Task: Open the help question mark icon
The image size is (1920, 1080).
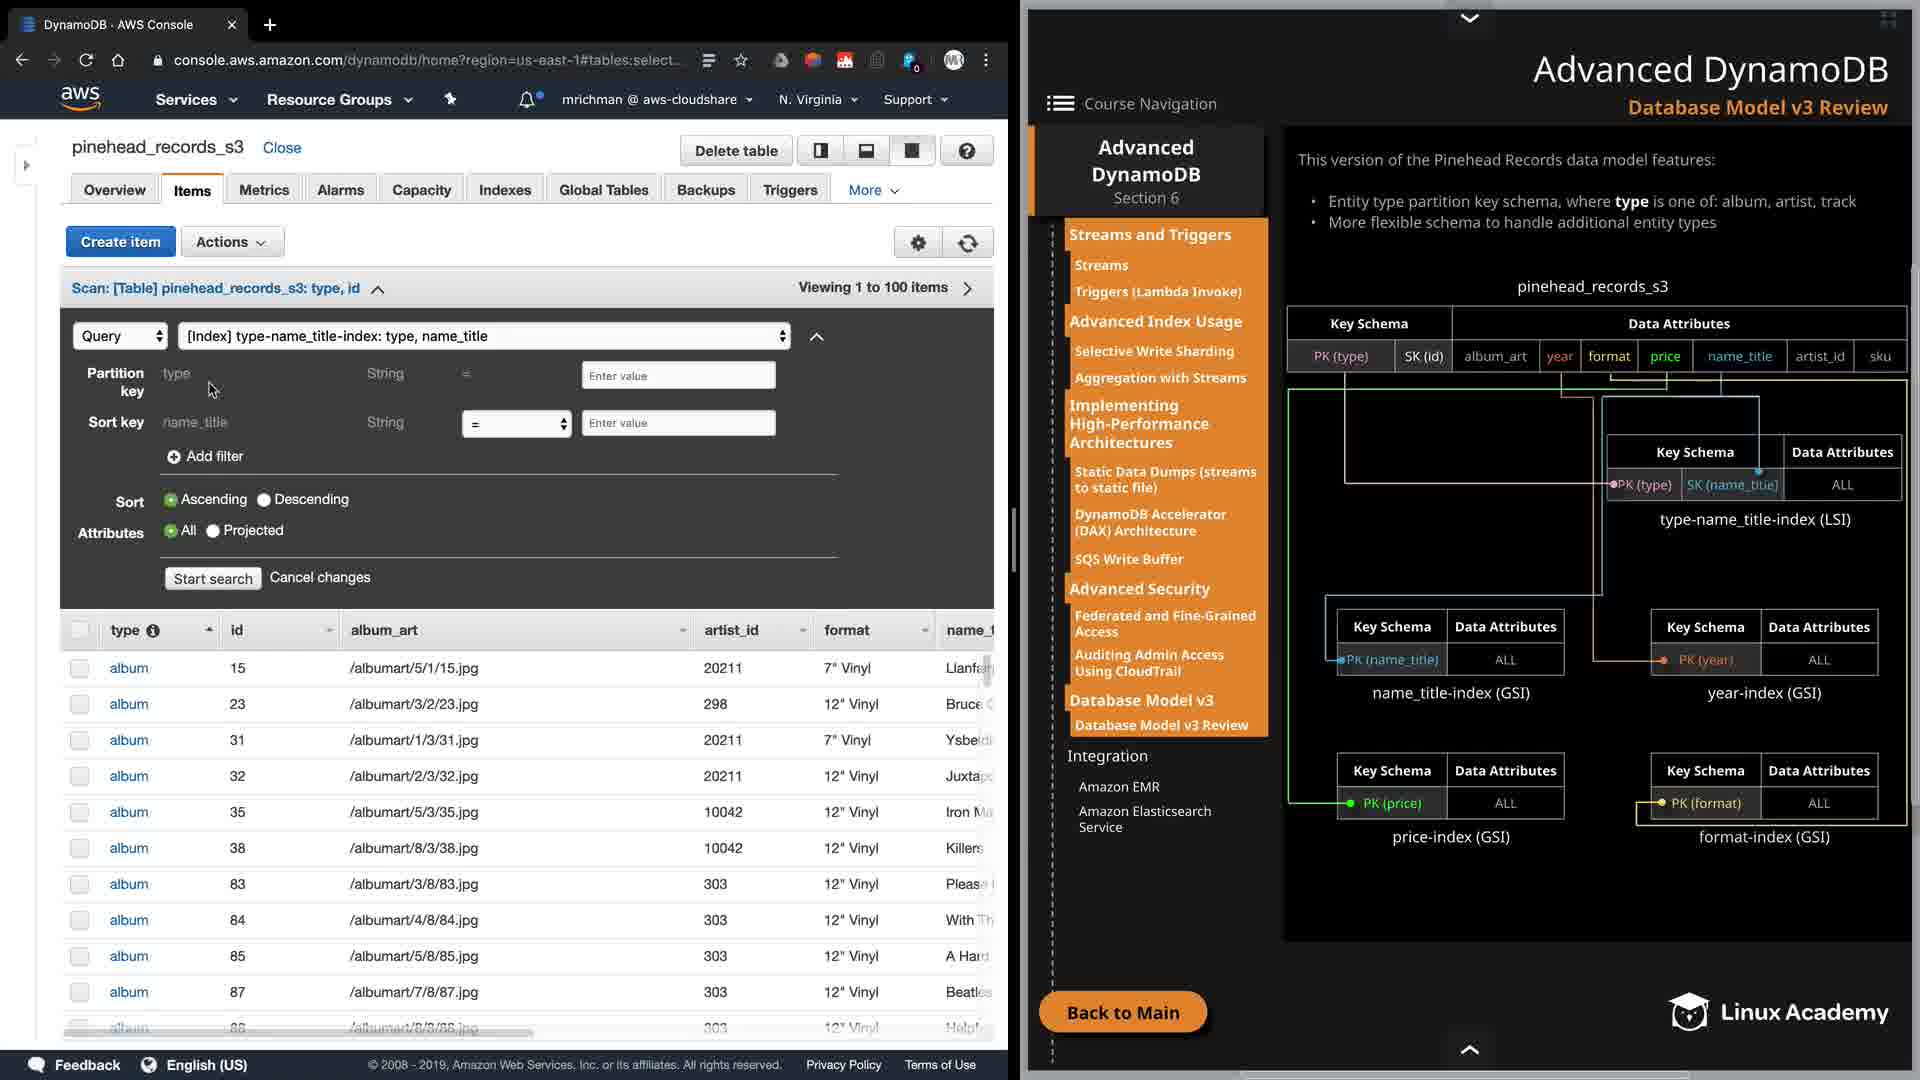Action: tap(966, 151)
